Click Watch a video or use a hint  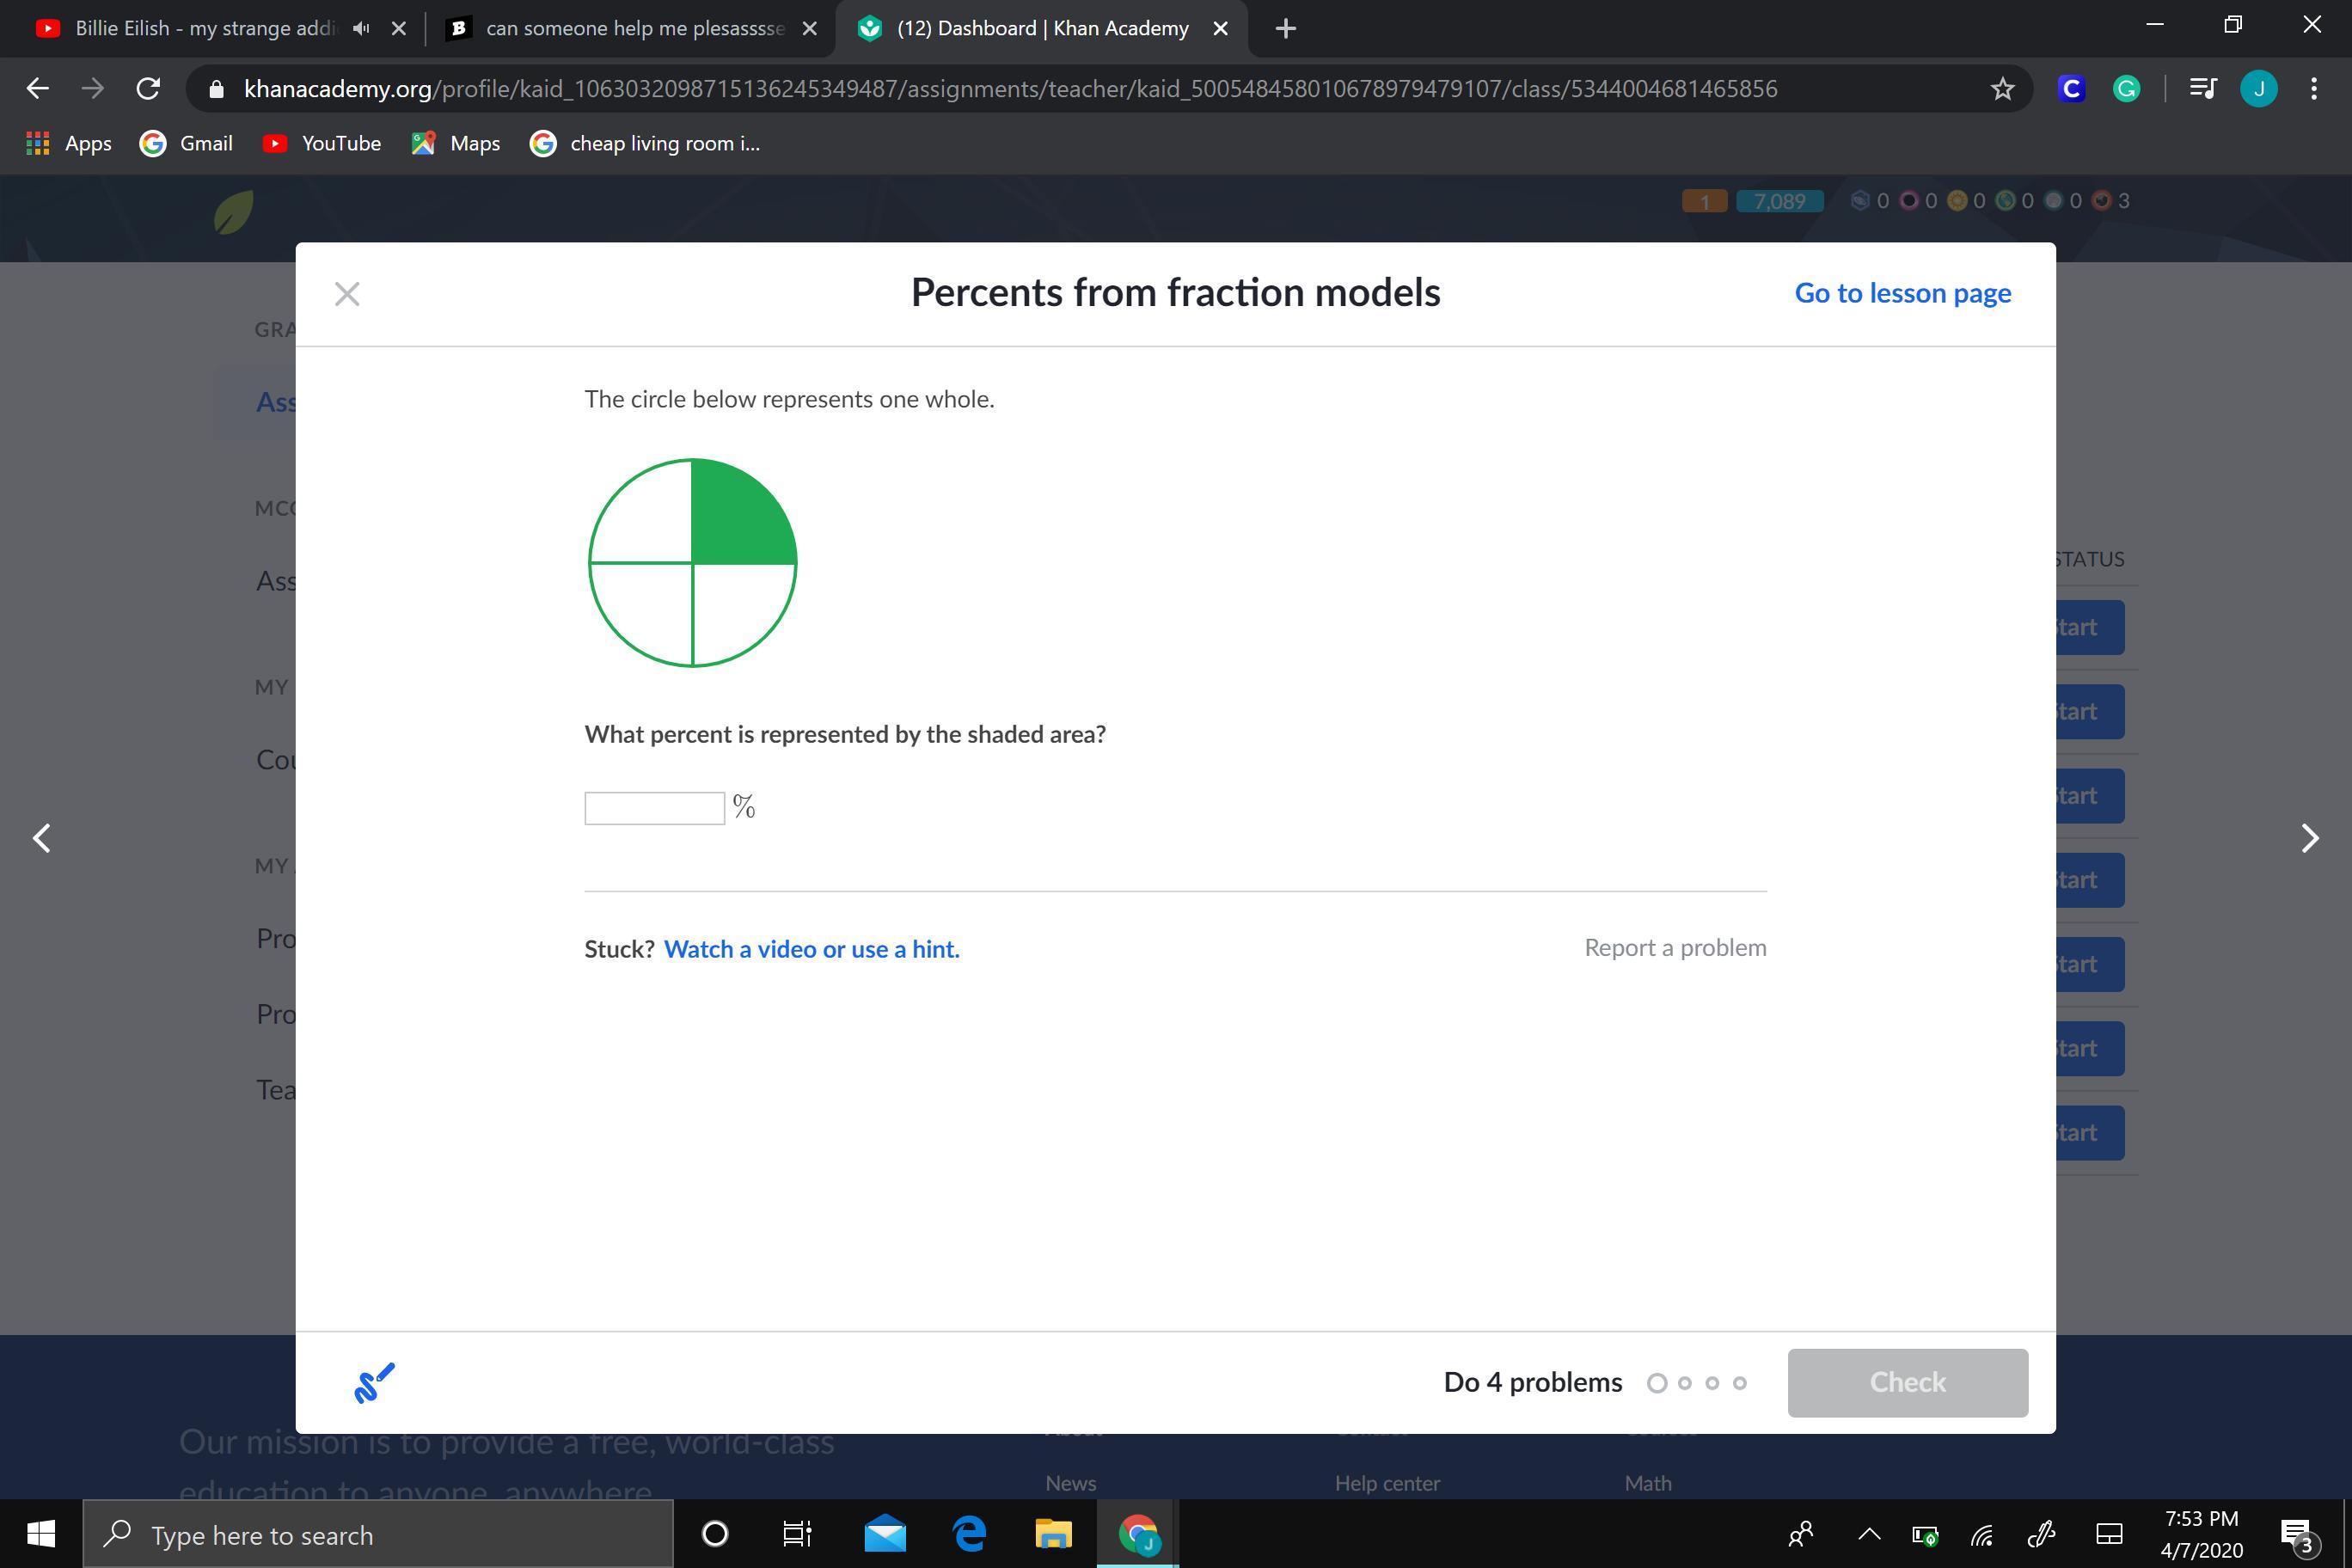click(x=811, y=949)
